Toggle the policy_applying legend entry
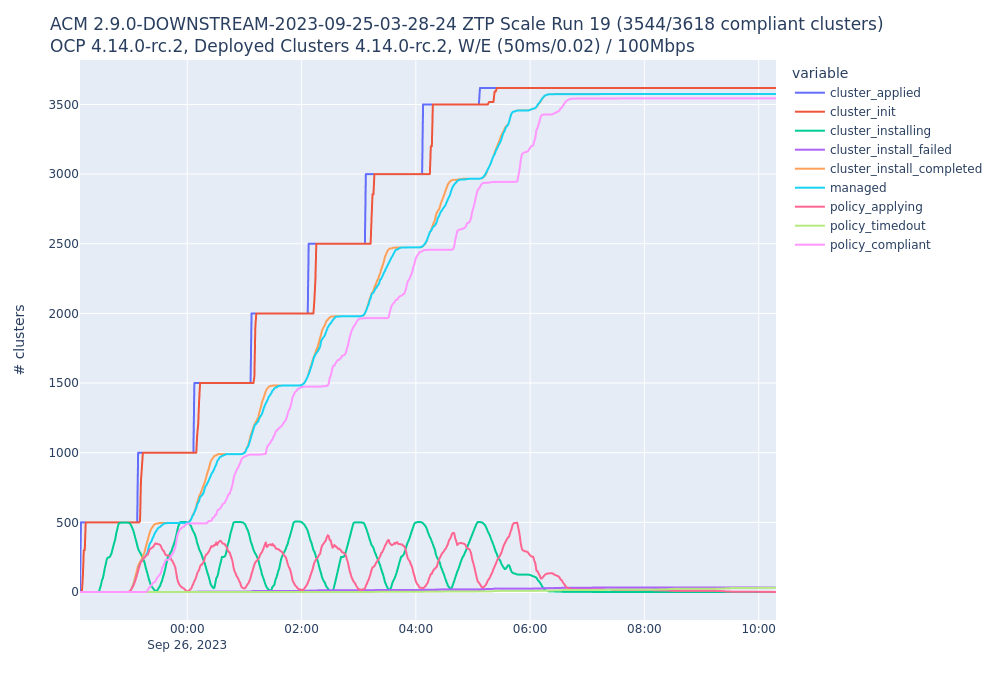The height and width of the screenshot is (700, 1000). click(858, 207)
